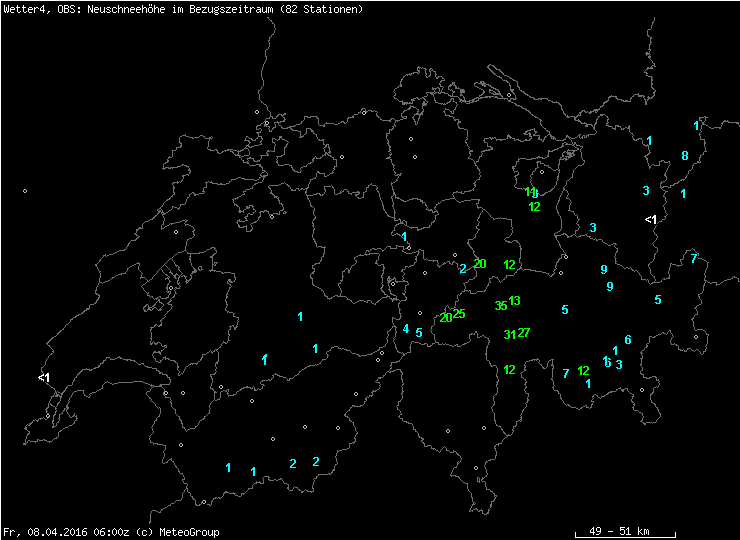This screenshot has width=740, height=540.
Task: Click the green 35 snow depth value
Action: (500, 306)
